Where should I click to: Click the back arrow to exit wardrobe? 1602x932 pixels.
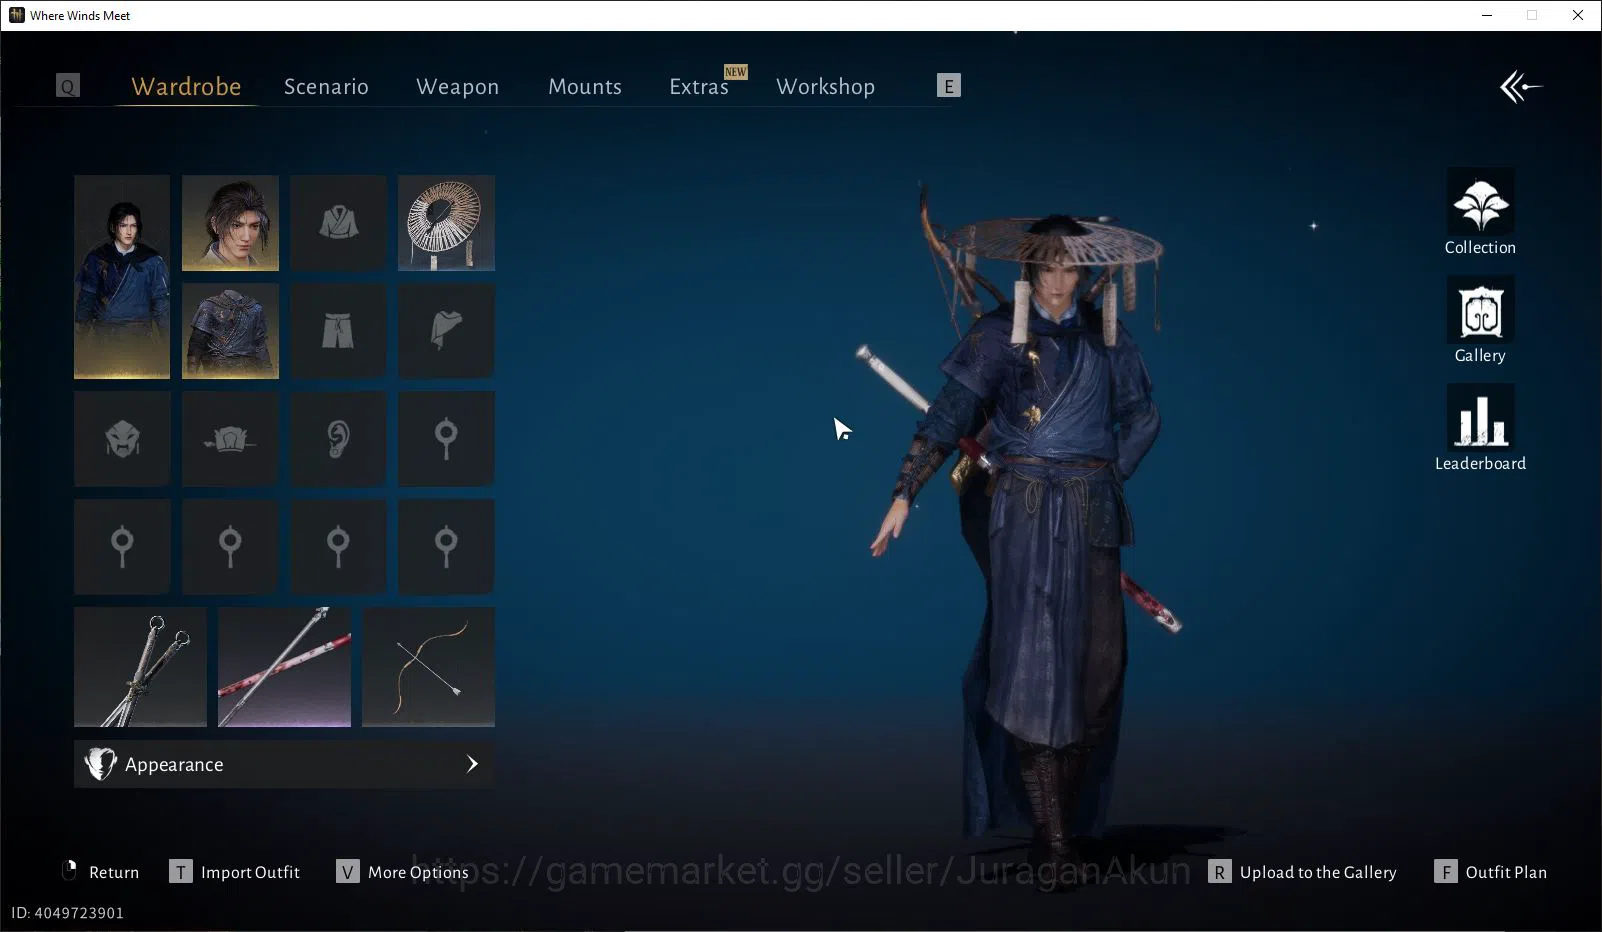(x=1521, y=86)
